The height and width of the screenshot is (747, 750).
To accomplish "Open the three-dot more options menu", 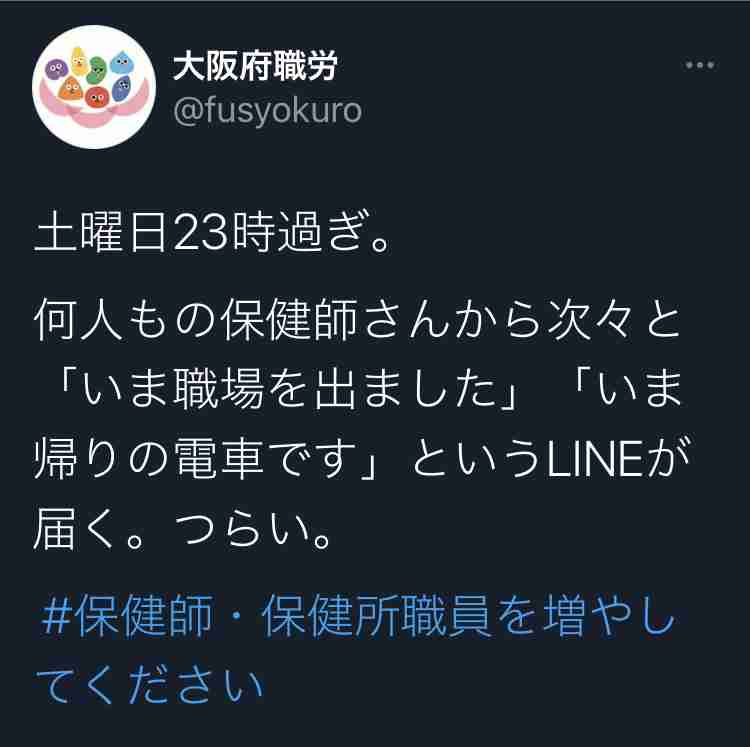I will [x=700, y=65].
